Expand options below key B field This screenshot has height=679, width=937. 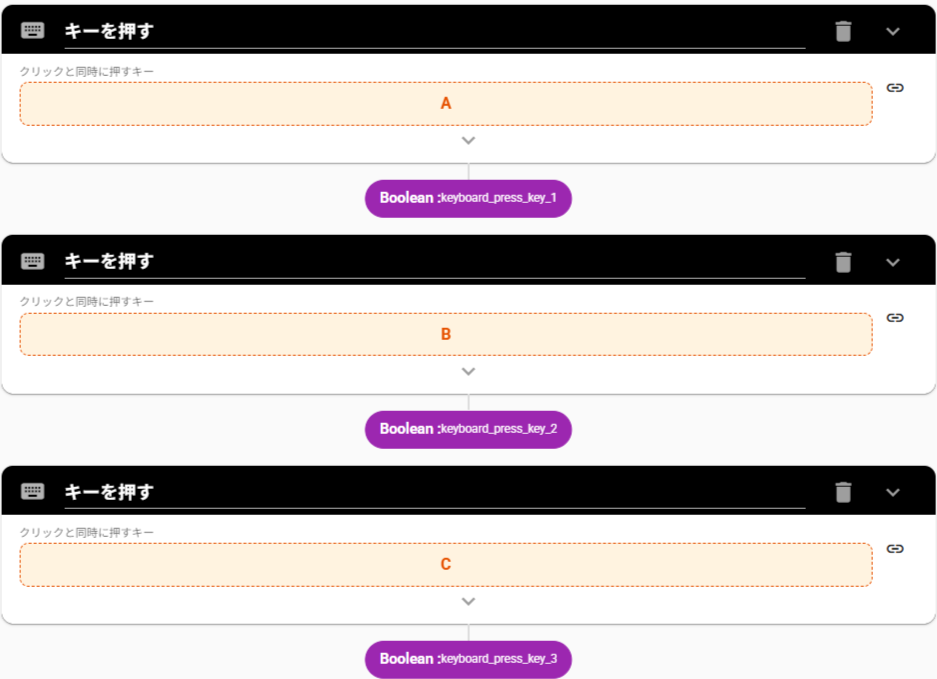[468, 371]
